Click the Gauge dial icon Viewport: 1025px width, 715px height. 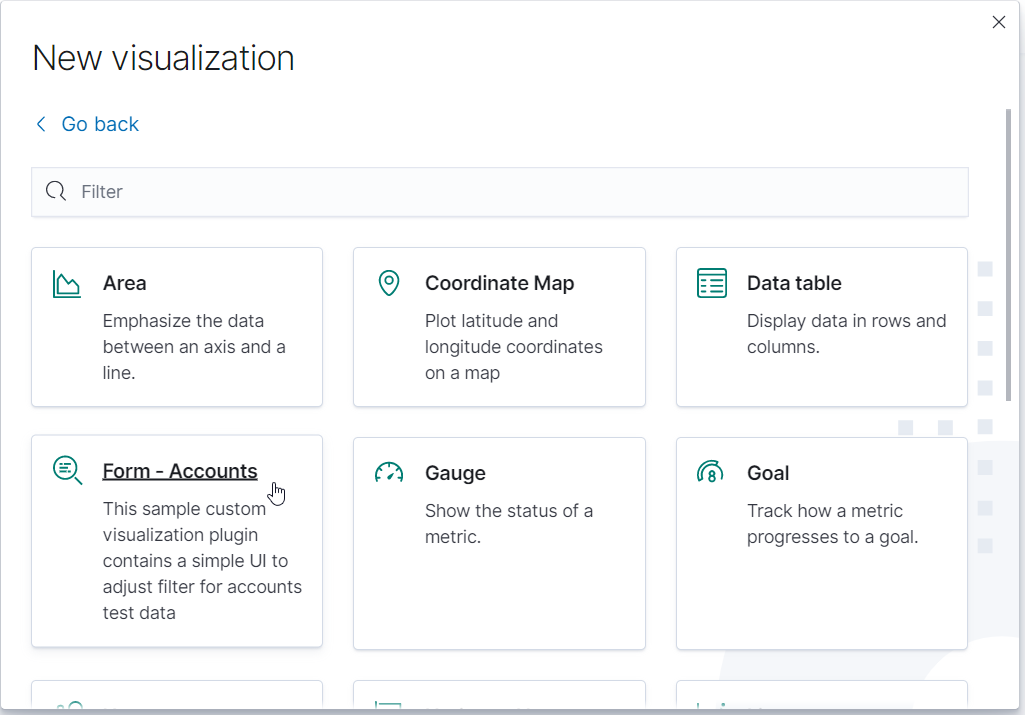[389, 472]
